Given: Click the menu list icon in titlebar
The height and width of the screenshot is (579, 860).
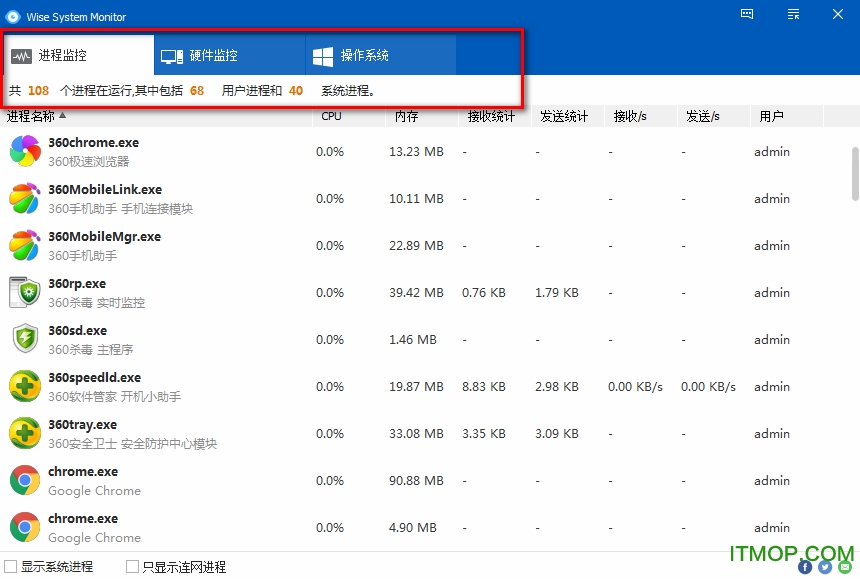Looking at the screenshot, I should point(793,14).
